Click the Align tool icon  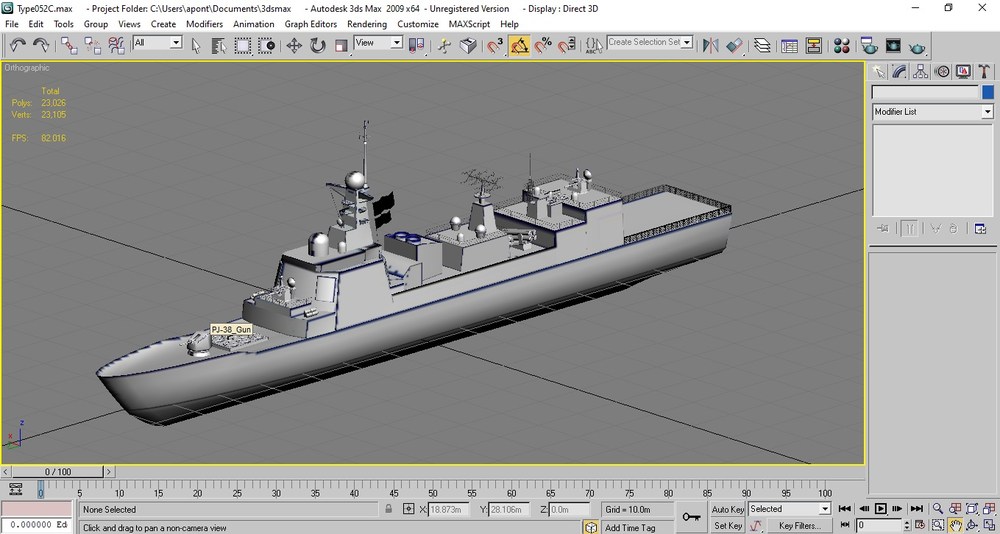tap(734, 45)
